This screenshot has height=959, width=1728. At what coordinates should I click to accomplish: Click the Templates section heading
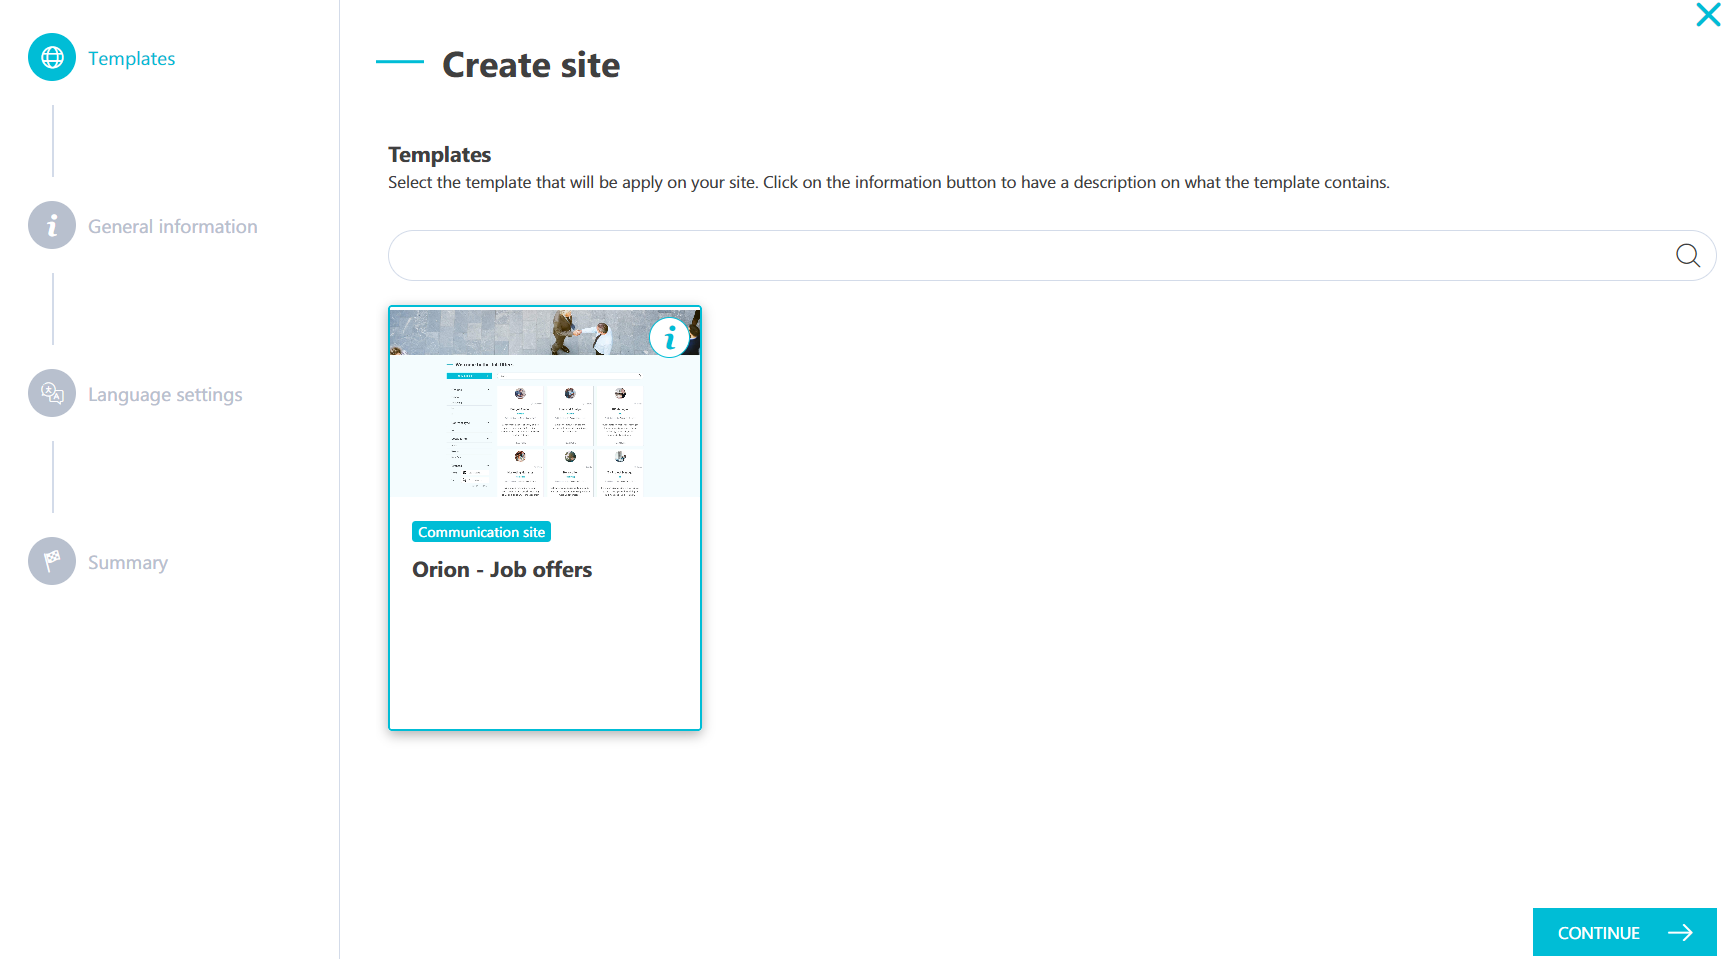(440, 154)
